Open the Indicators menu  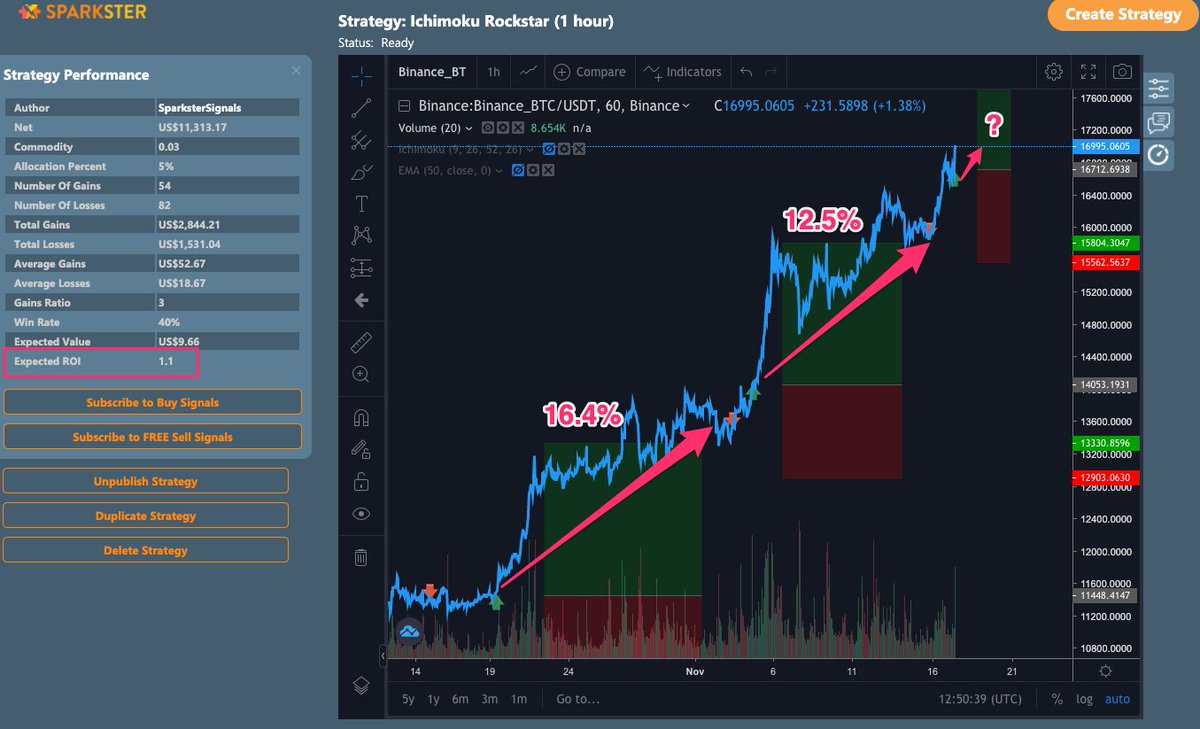[x=683, y=72]
